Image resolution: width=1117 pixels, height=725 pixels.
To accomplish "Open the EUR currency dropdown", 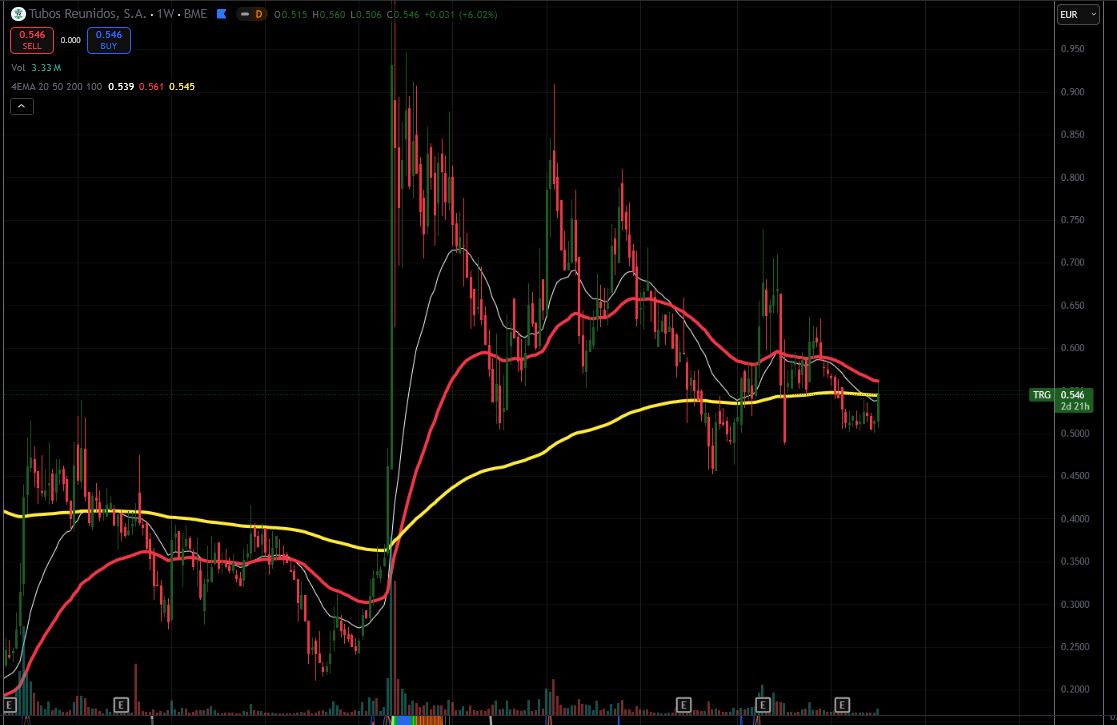I will (x=1078, y=14).
